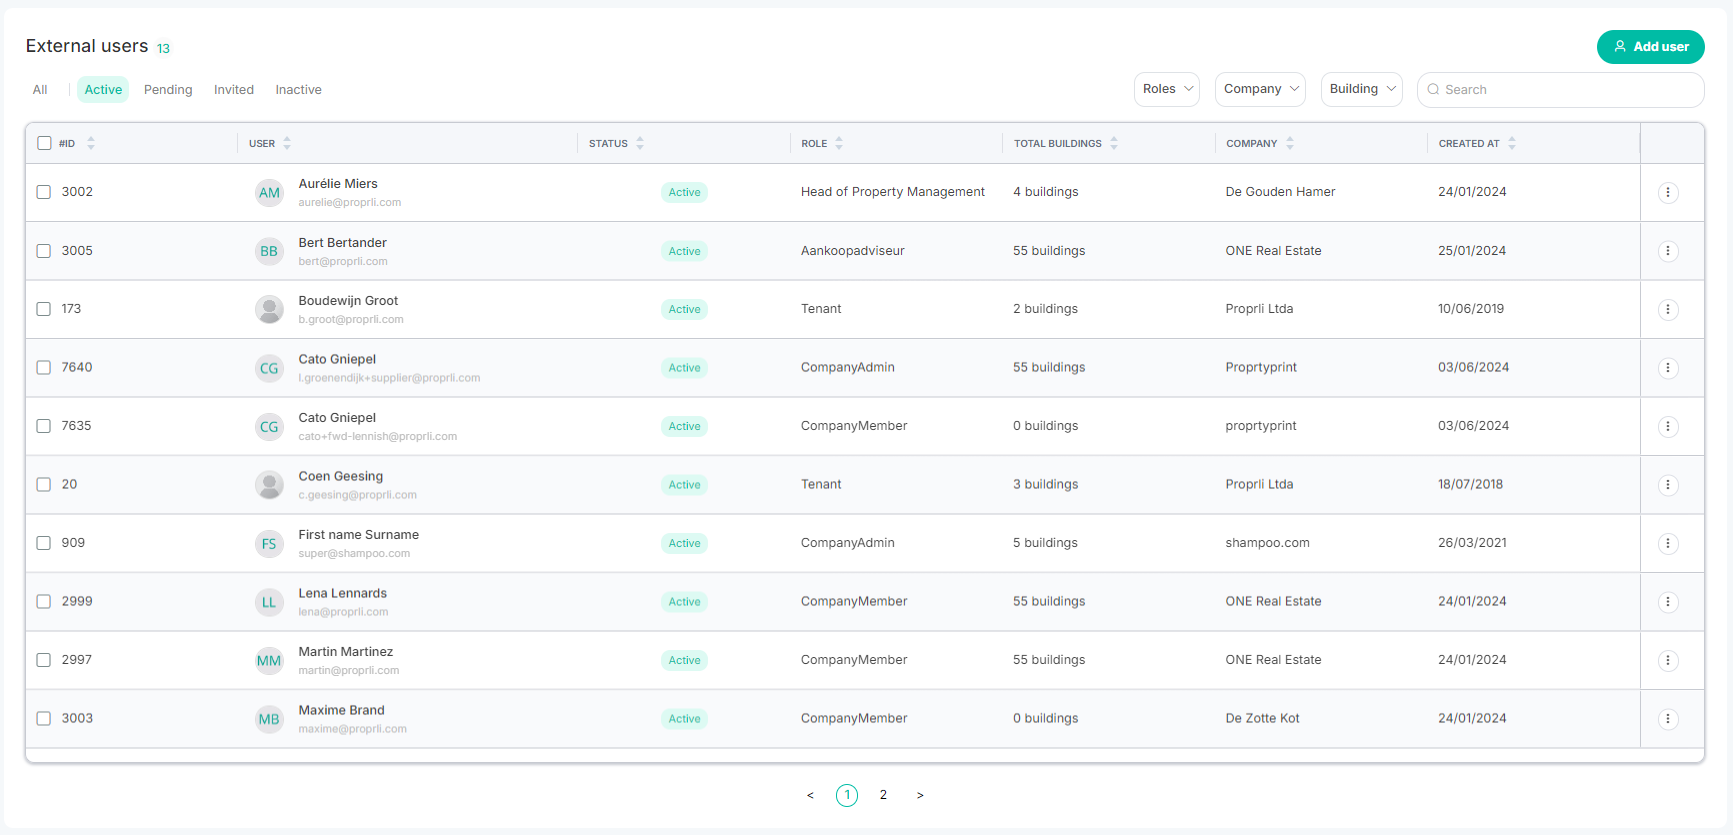This screenshot has width=1733, height=835.
Task: Go to the next page arrow
Action: point(920,795)
